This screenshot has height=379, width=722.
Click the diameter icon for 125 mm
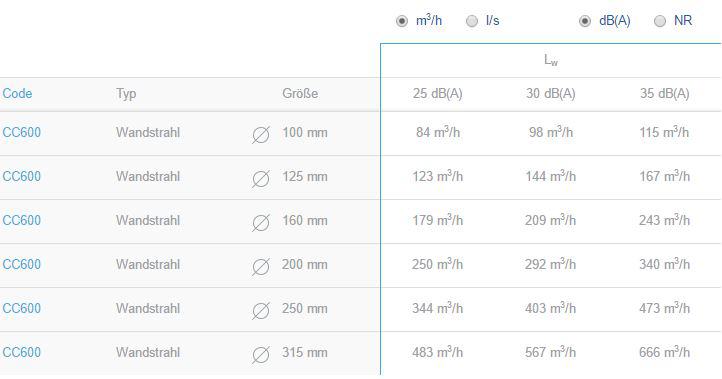point(261,179)
